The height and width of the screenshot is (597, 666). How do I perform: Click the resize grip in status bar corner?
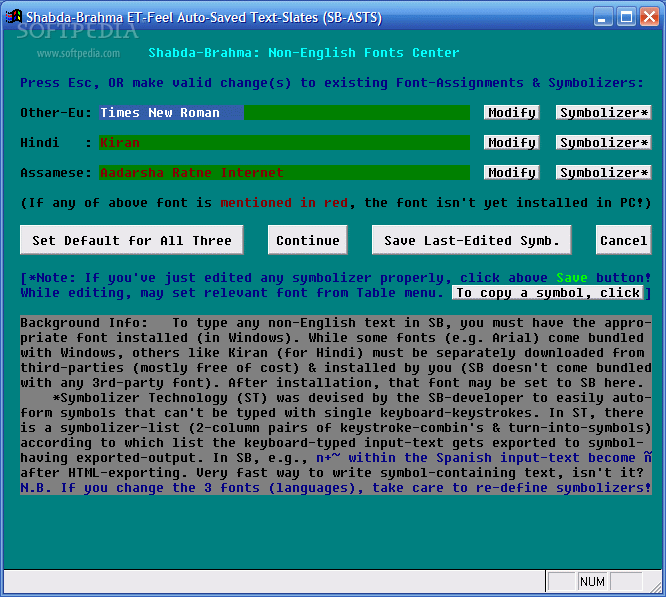pos(657,587)
